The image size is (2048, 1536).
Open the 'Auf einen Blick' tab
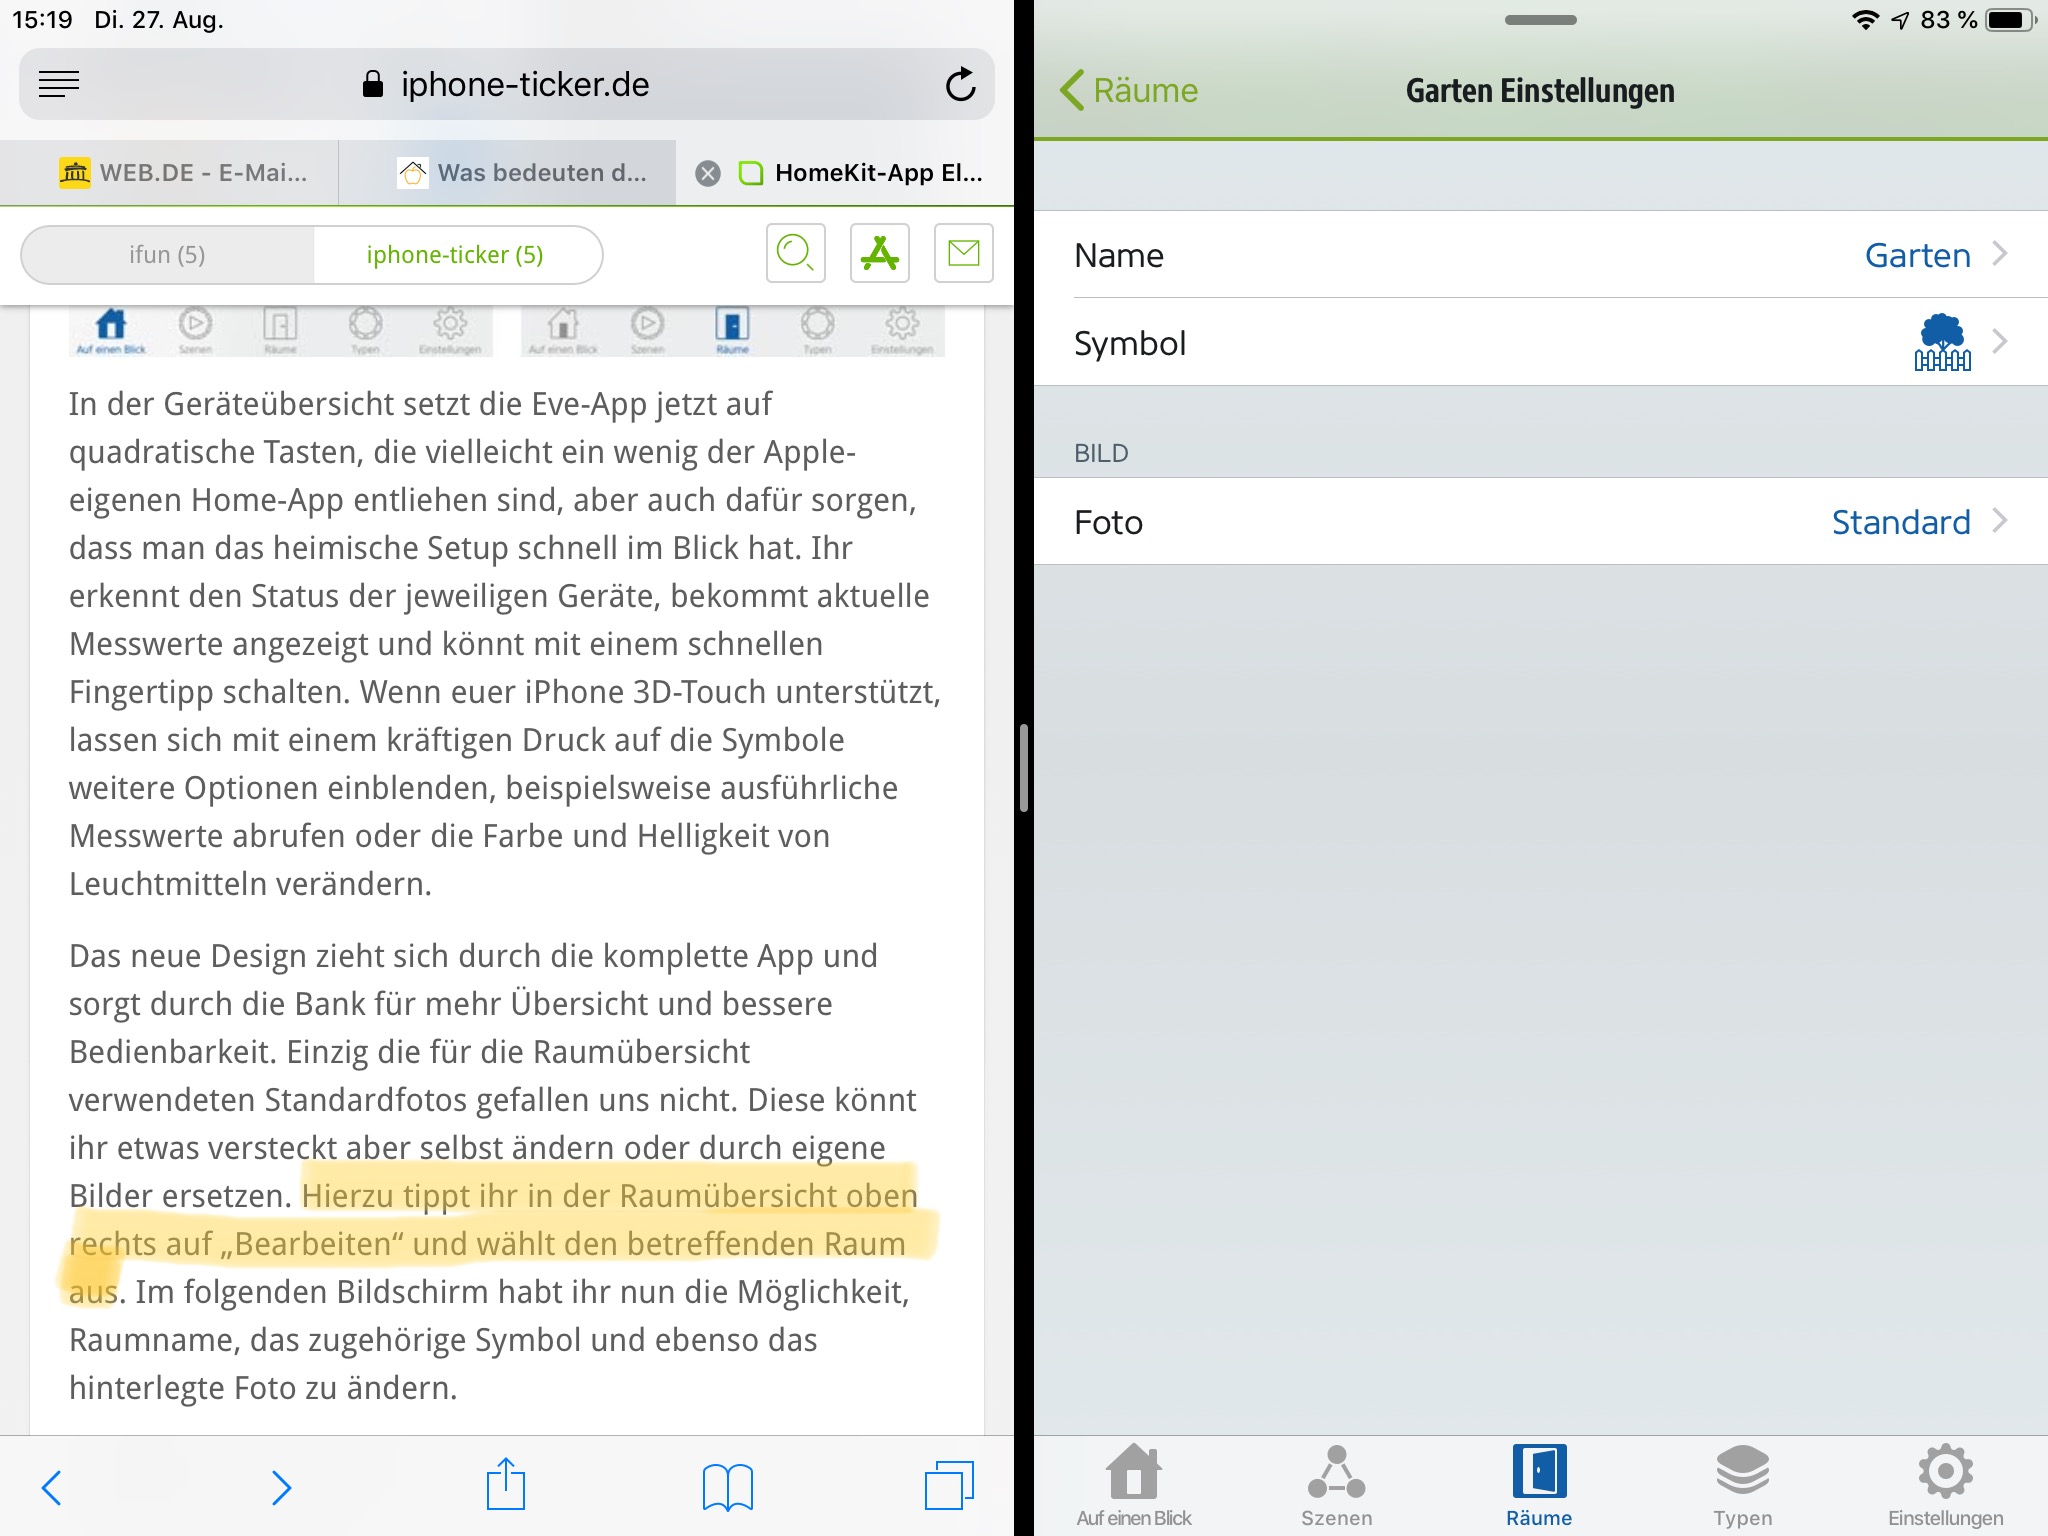tap(1134, 1486)
